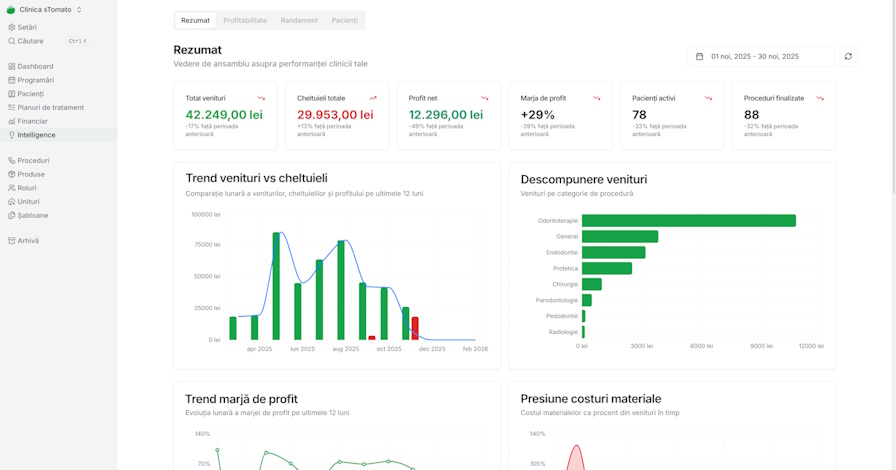Open Dashboard from the sidebar
The image size is (896, 470).
34,66
